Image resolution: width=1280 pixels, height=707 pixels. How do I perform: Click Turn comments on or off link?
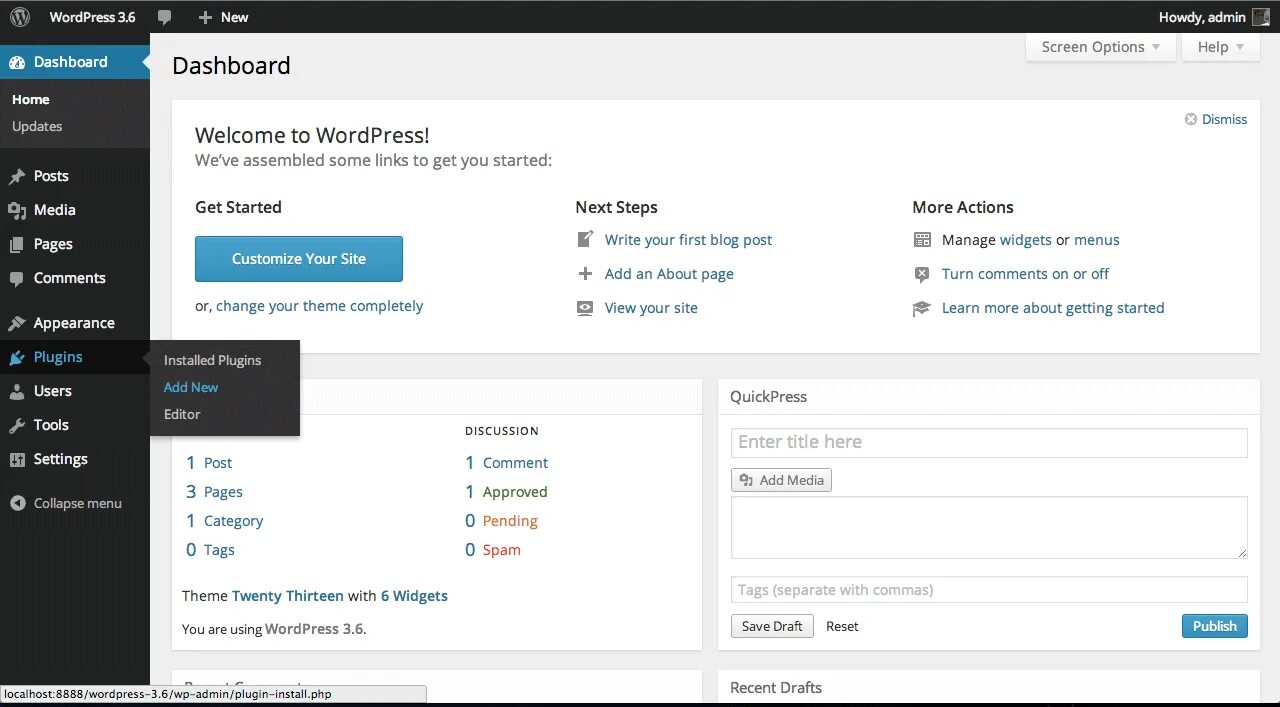click(1025, 274)
